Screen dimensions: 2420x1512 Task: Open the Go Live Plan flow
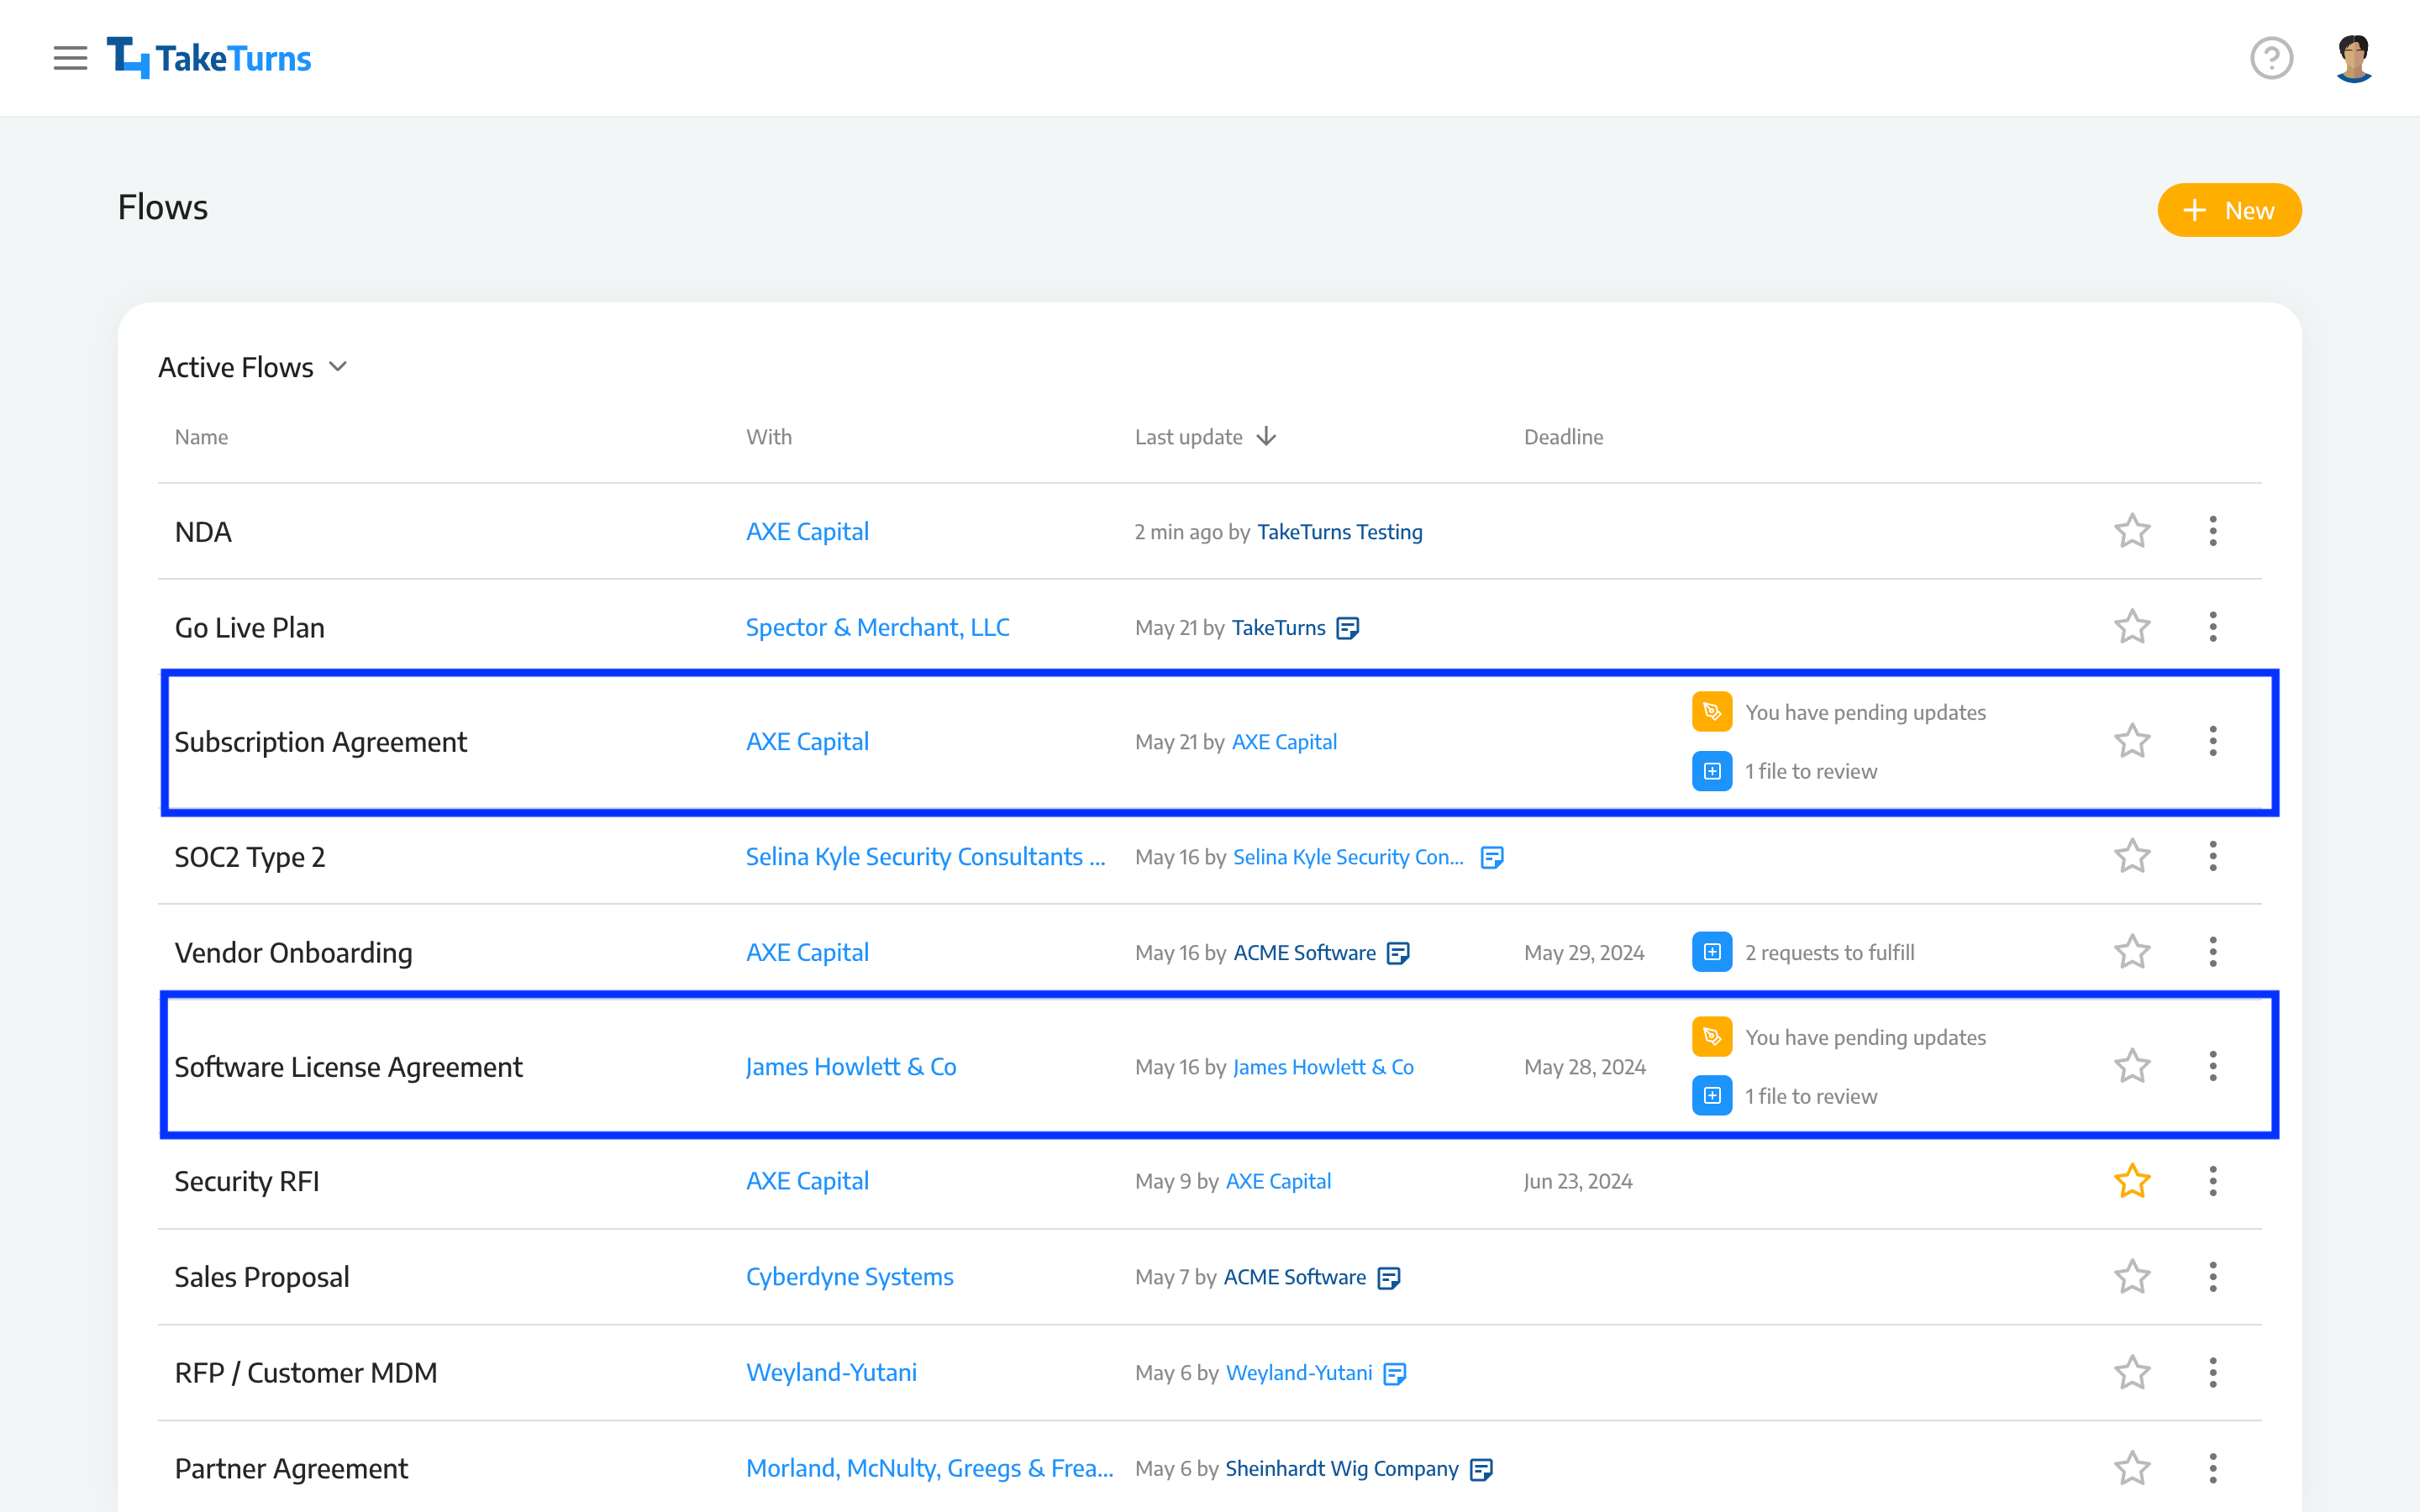(x=249, y=628)
